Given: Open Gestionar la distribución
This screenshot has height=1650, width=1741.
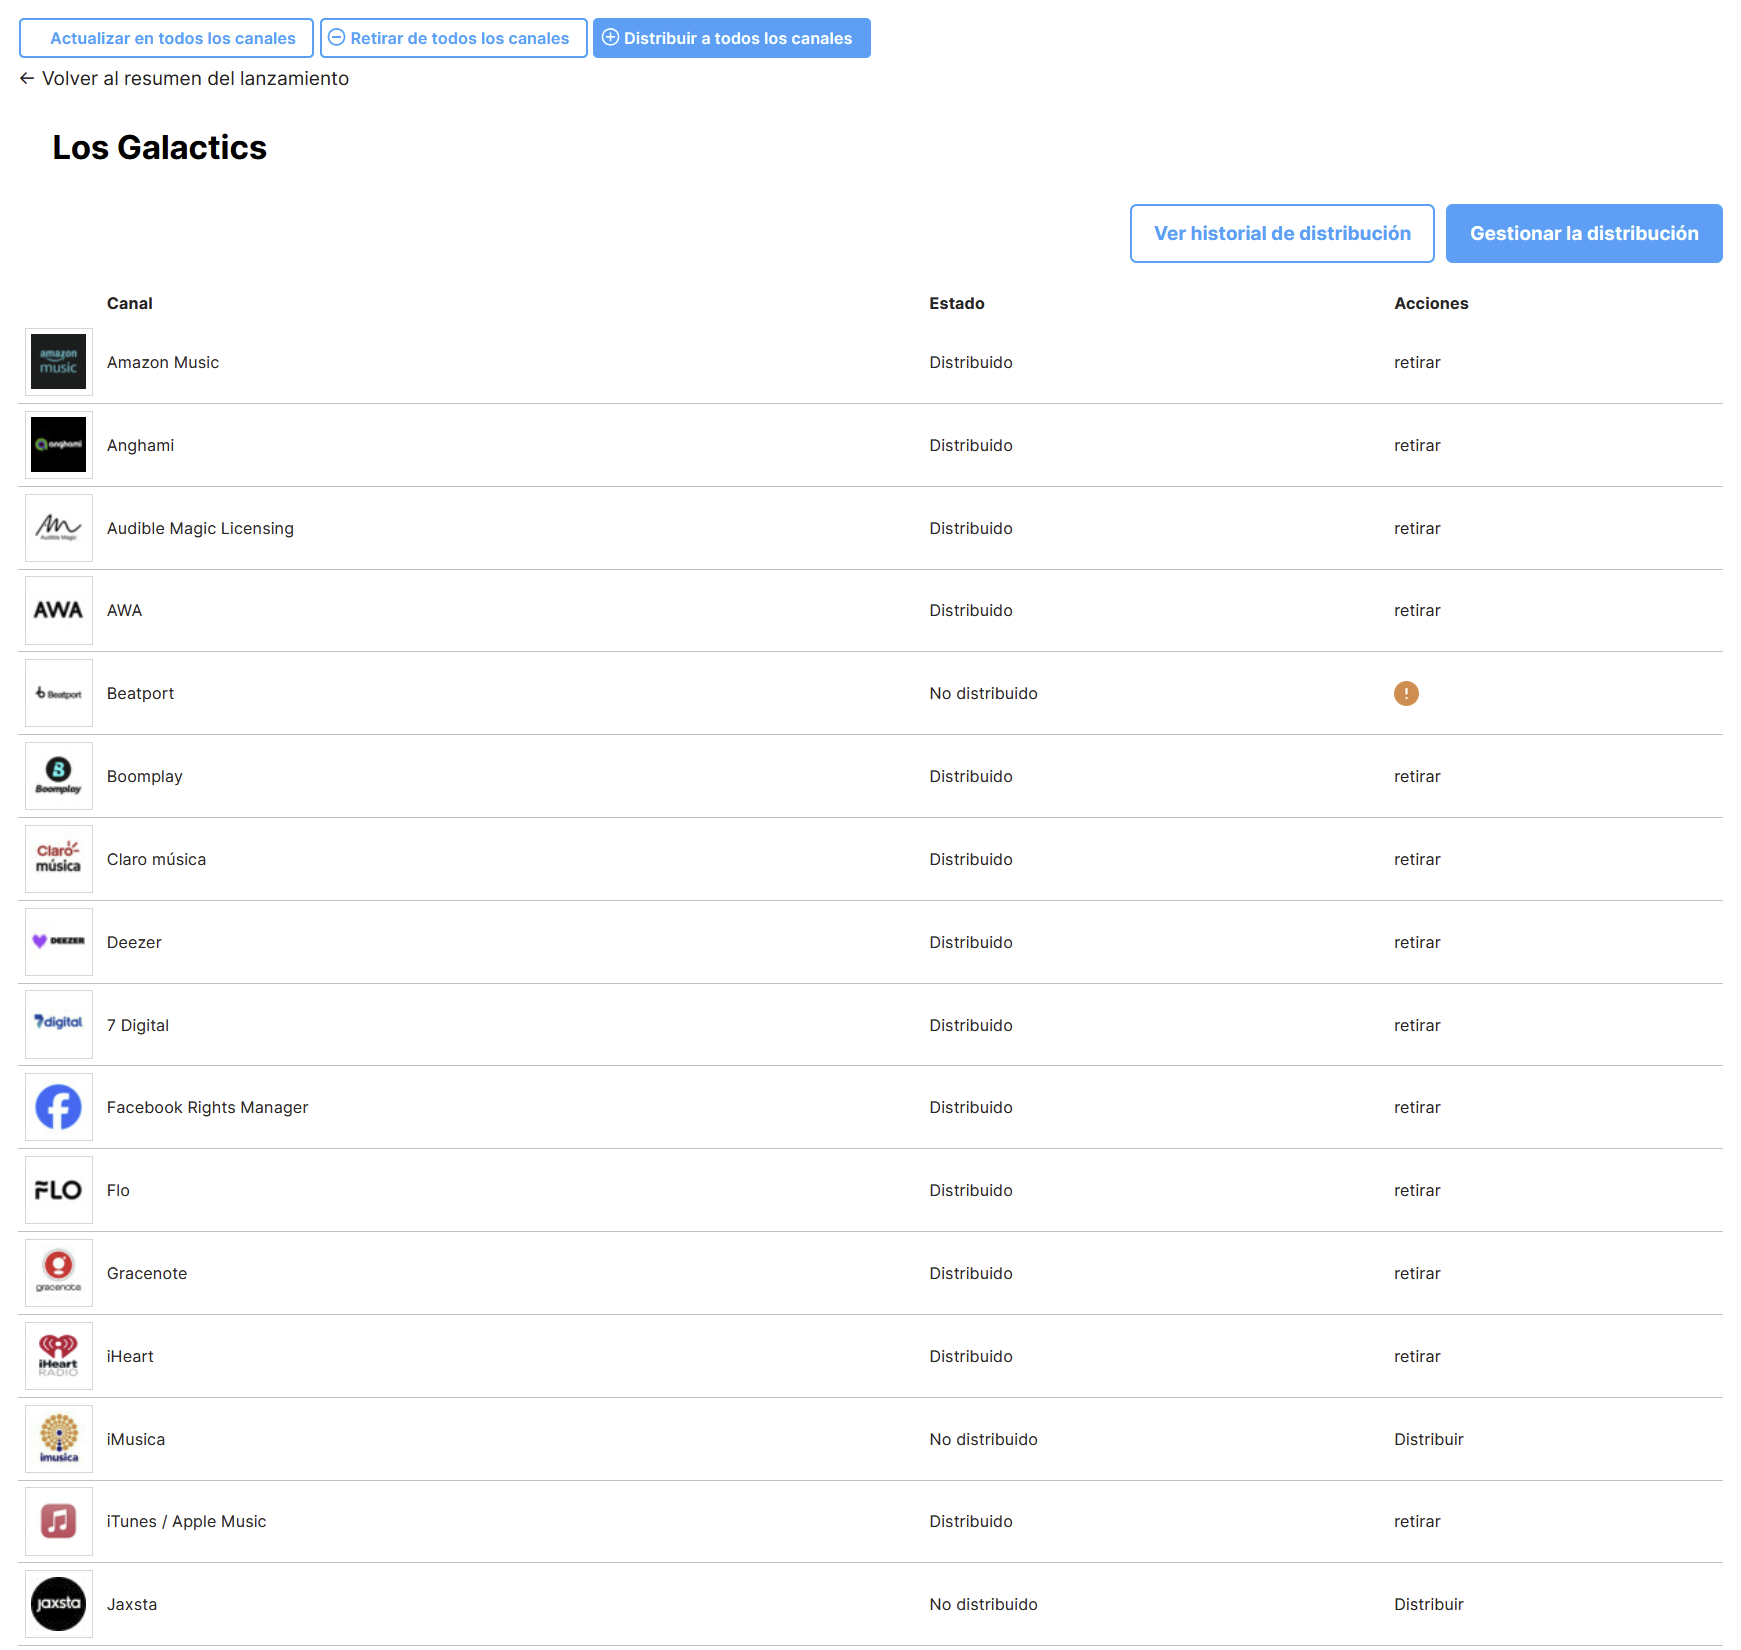Looking at the screenshot, I should [1584, 233].
